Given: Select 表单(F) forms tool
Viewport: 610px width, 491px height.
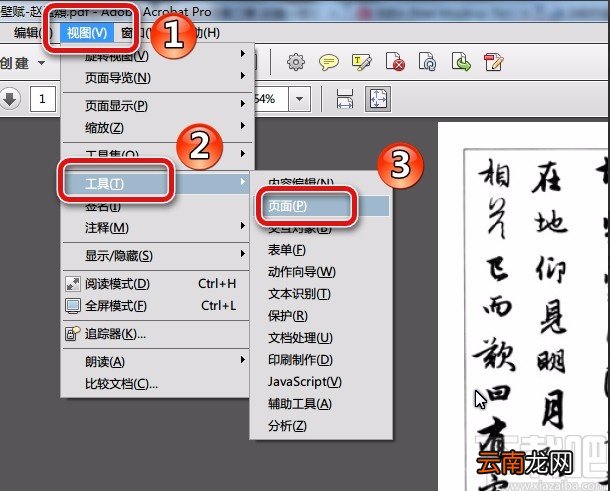Looking at the screenshot, I should (x=321, y=249).
